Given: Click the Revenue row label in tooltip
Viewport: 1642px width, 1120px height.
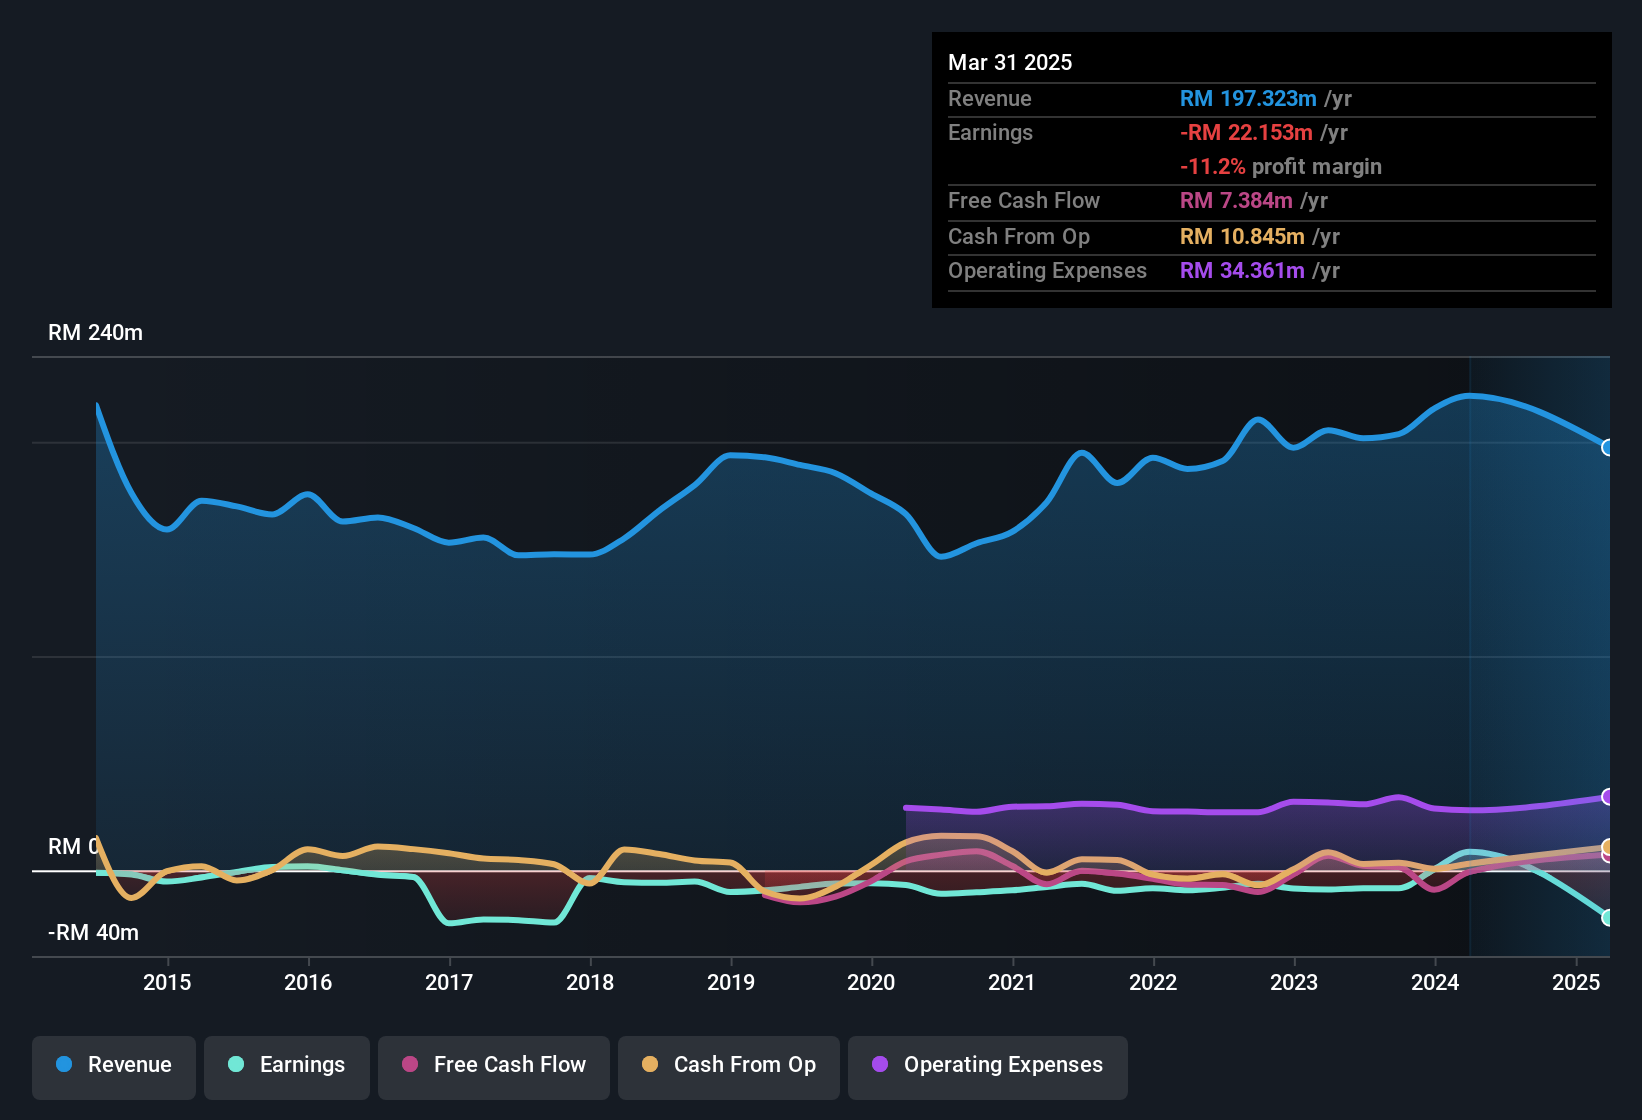Looking at the screenshot, I should pos(989,98).
